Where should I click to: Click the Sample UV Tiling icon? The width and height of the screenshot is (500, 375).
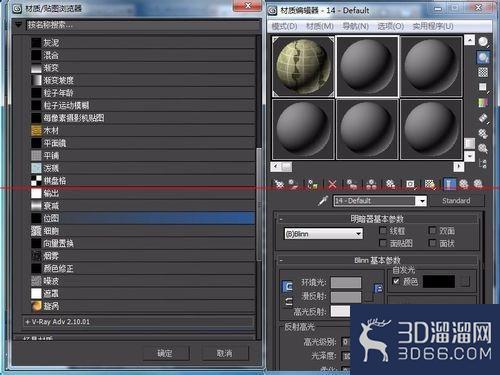tap(483, 87)
